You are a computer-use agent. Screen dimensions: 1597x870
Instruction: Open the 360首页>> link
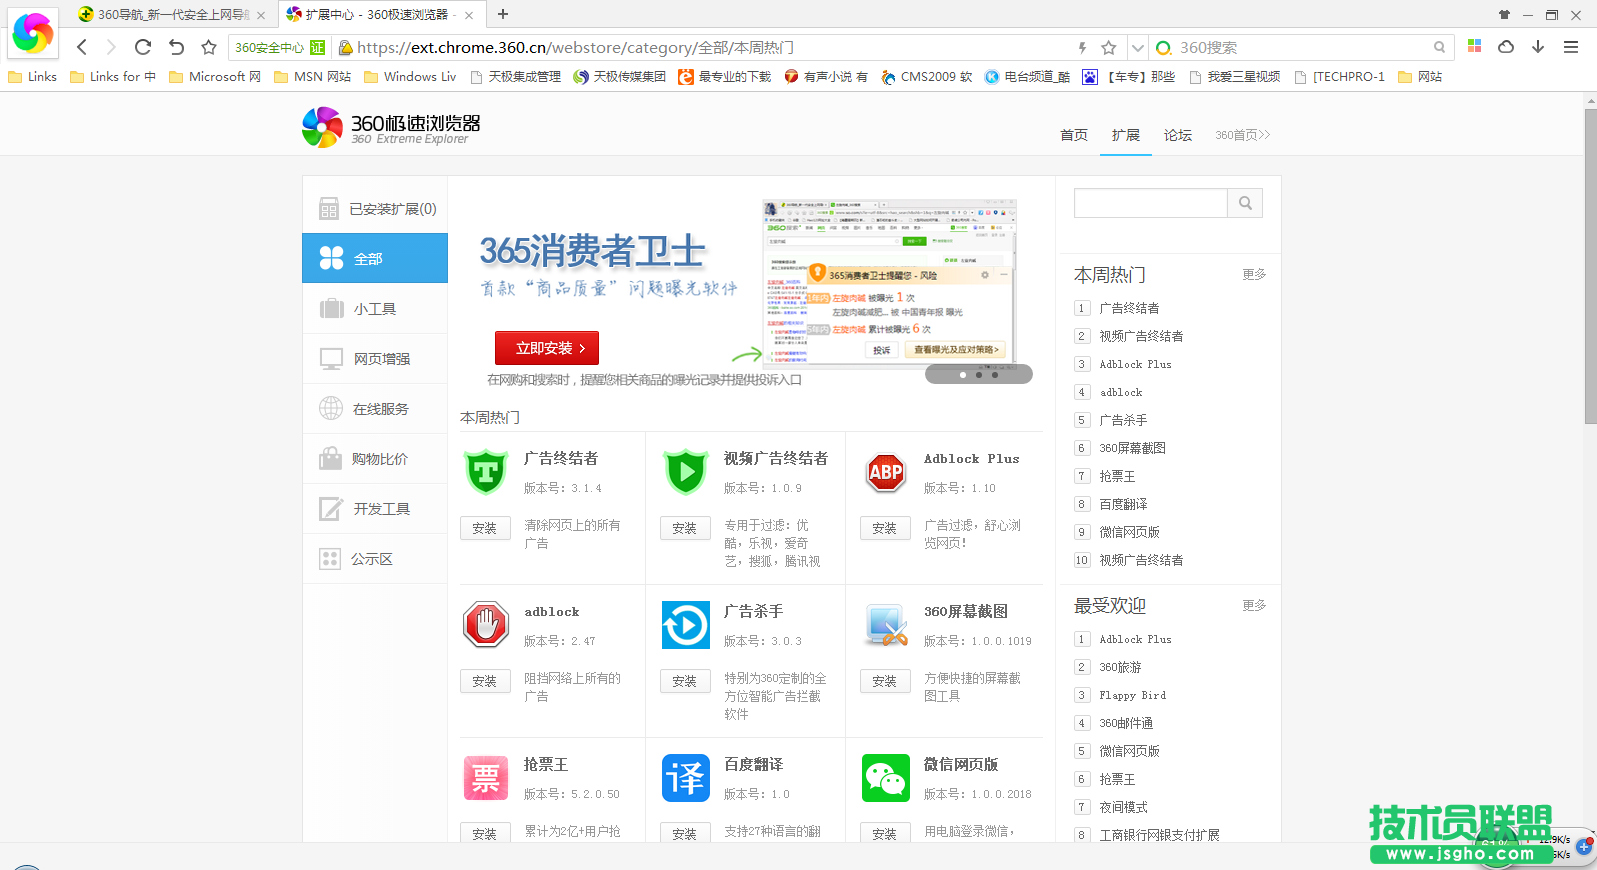coord(1243,135)
